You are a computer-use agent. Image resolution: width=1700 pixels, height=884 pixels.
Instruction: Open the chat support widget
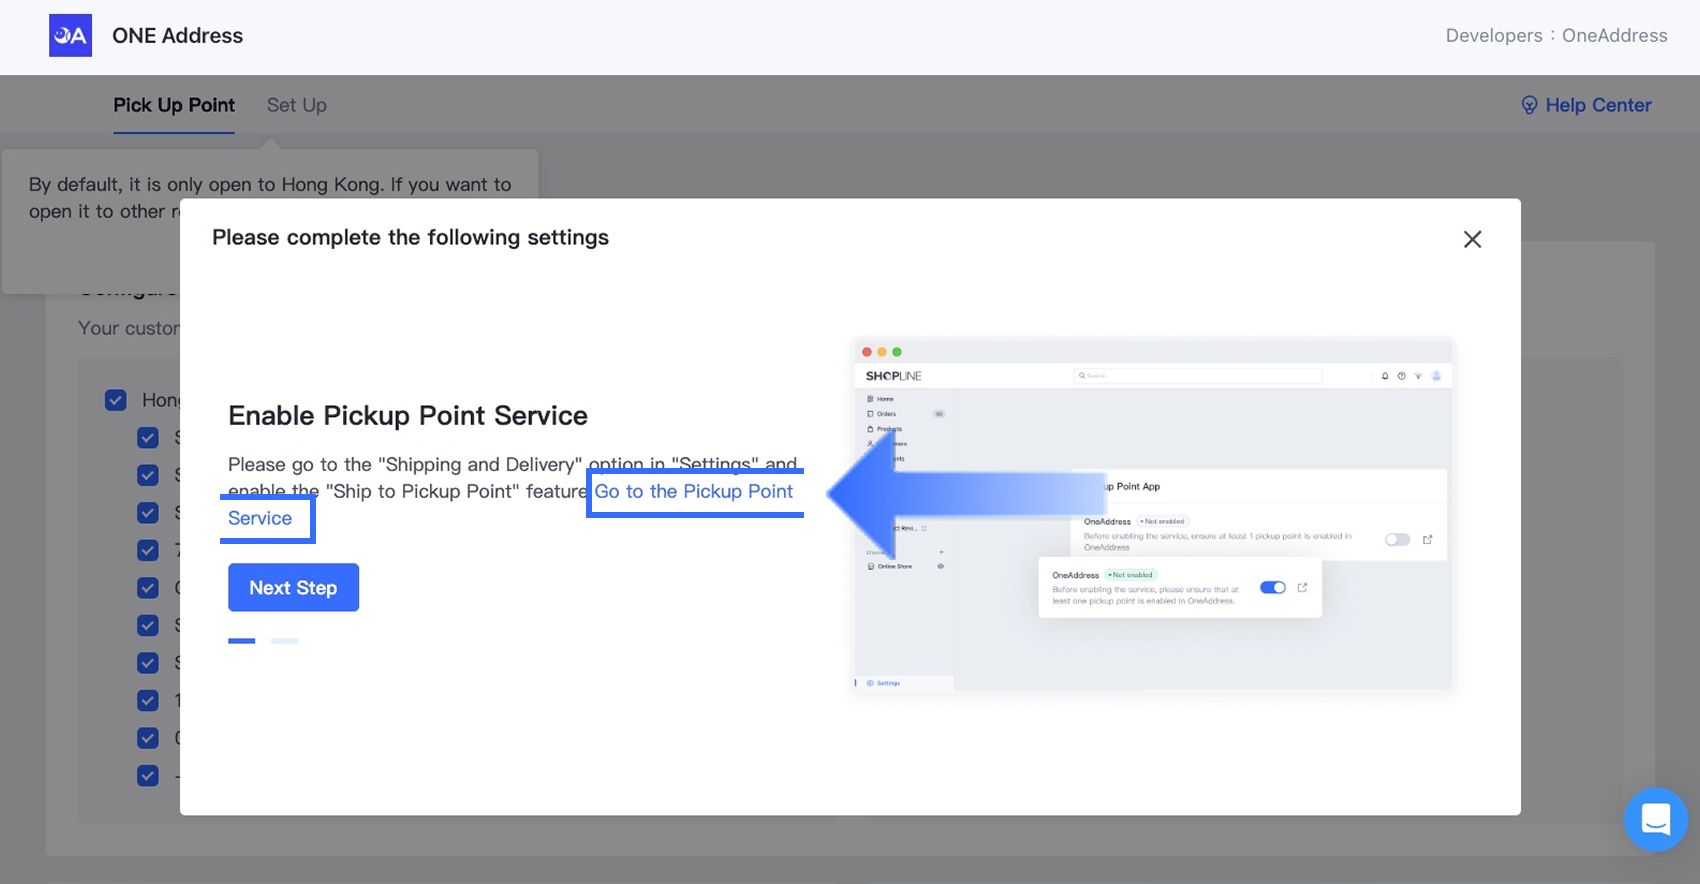[1656, 819]
